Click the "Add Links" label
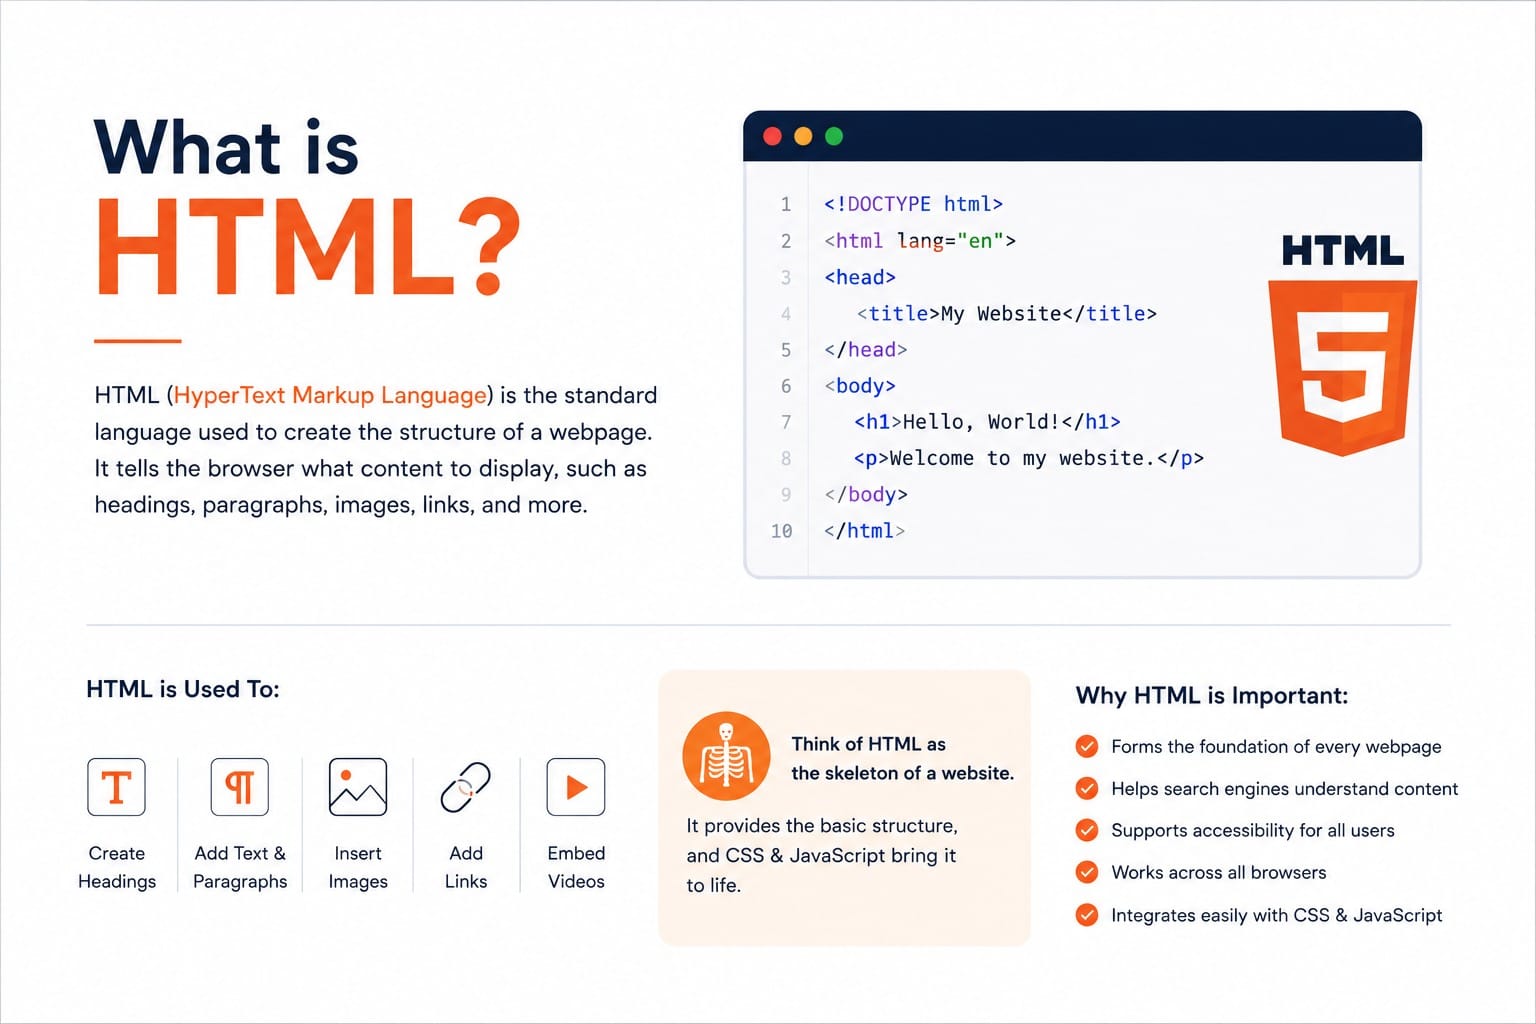The height and width of the screenshot is (1024, 1536). pyautogui.click(x=466, y=867)
